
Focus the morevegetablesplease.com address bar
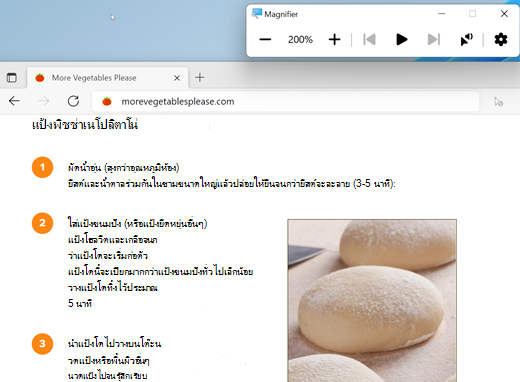tap(286, 101)
